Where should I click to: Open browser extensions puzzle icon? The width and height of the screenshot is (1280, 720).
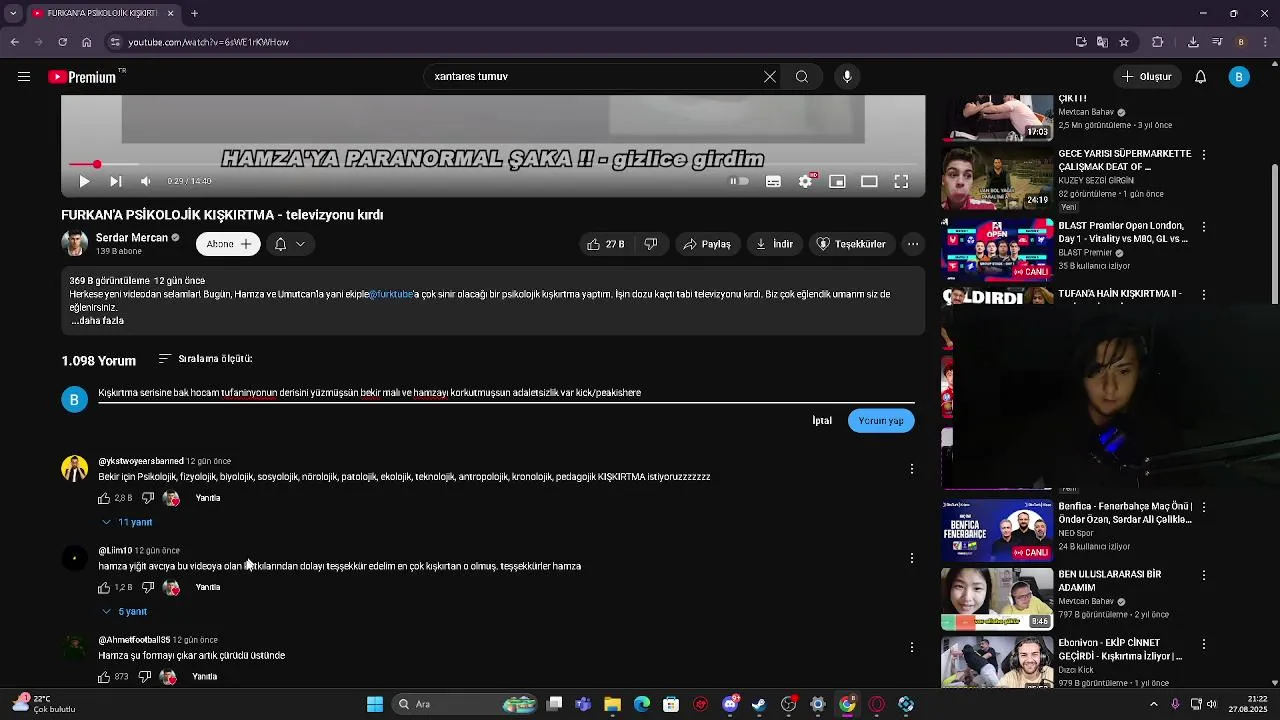[1158, 42]
